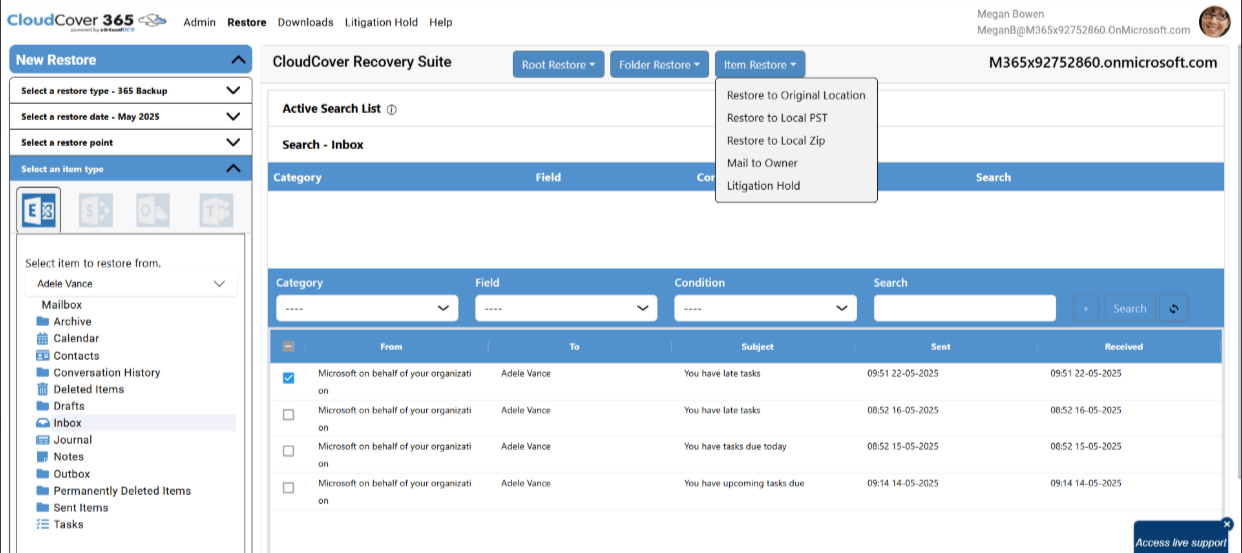Check the tasks due today email checkbox
Viewport: 1242px width, 553px height.
point(289,451)
